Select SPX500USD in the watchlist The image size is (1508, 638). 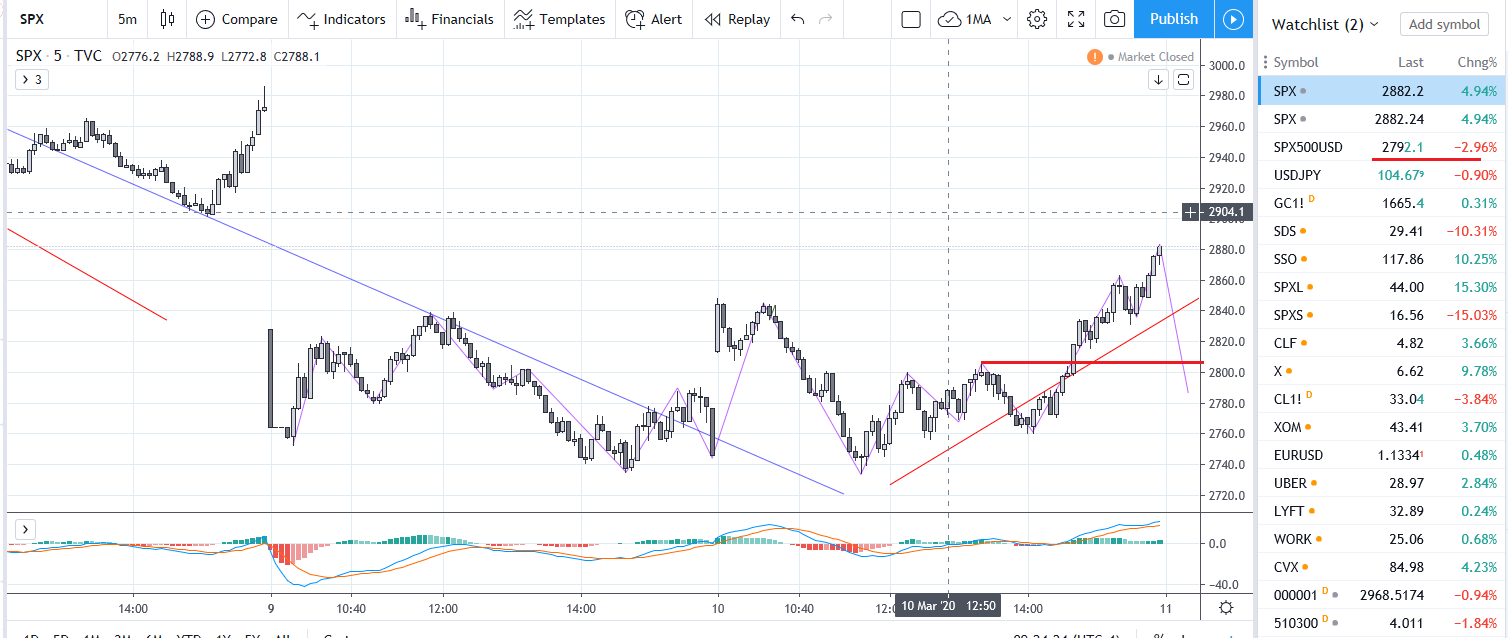pyautogui.click(x=1382, y=147)
